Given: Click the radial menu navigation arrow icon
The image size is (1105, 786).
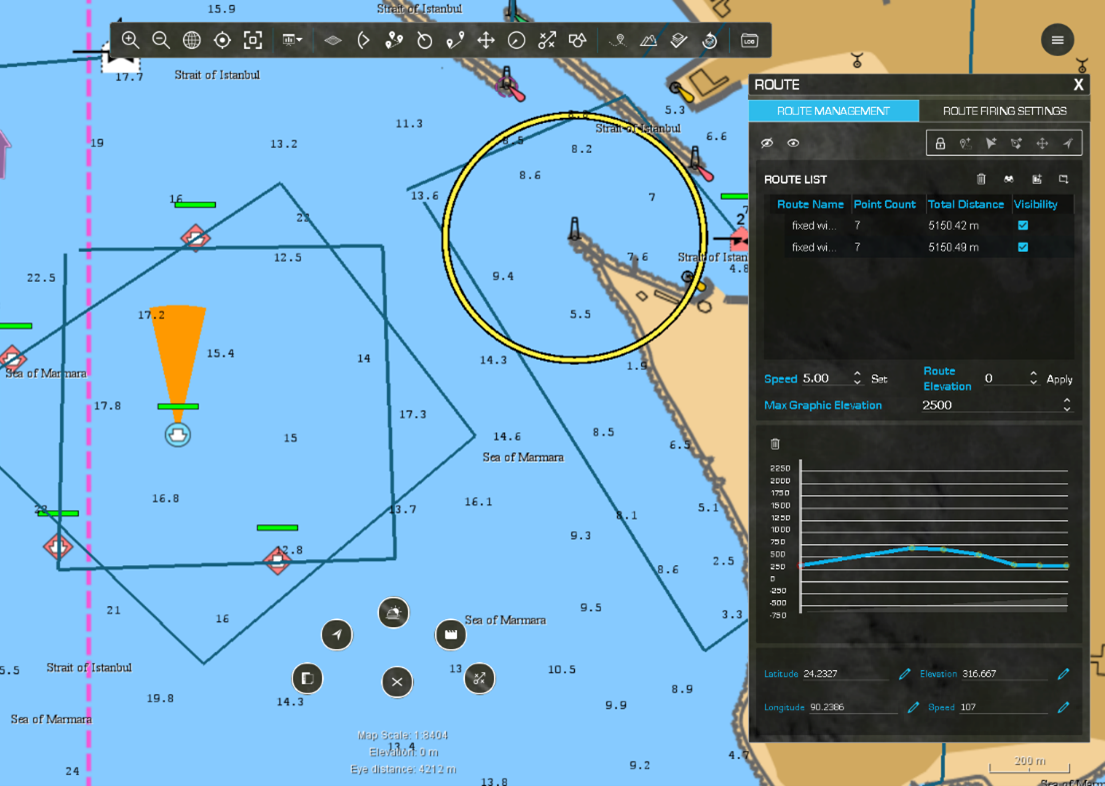Looking at the screenshot, I should 337,634.
